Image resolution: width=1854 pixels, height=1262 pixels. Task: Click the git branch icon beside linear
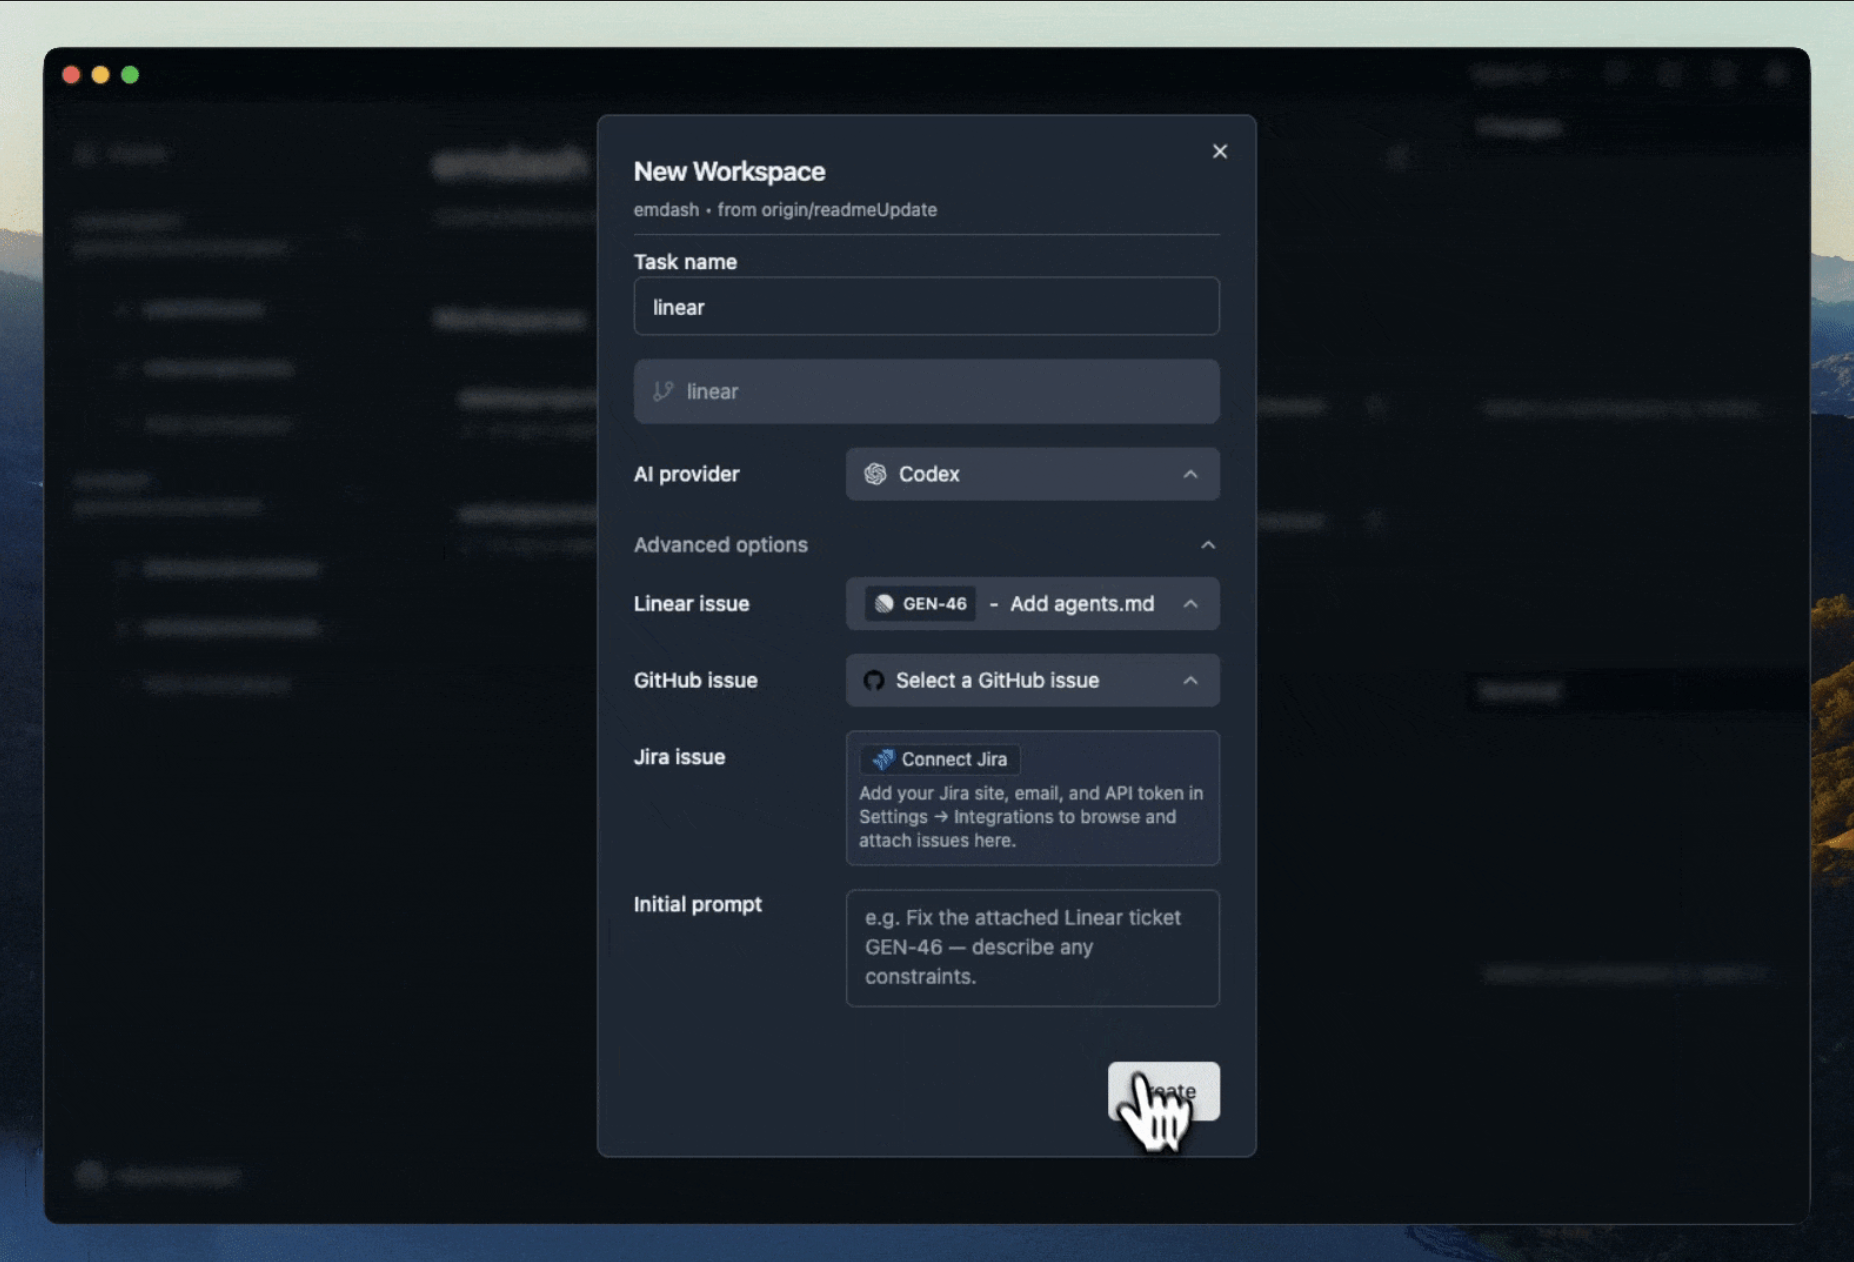point(663,391)
